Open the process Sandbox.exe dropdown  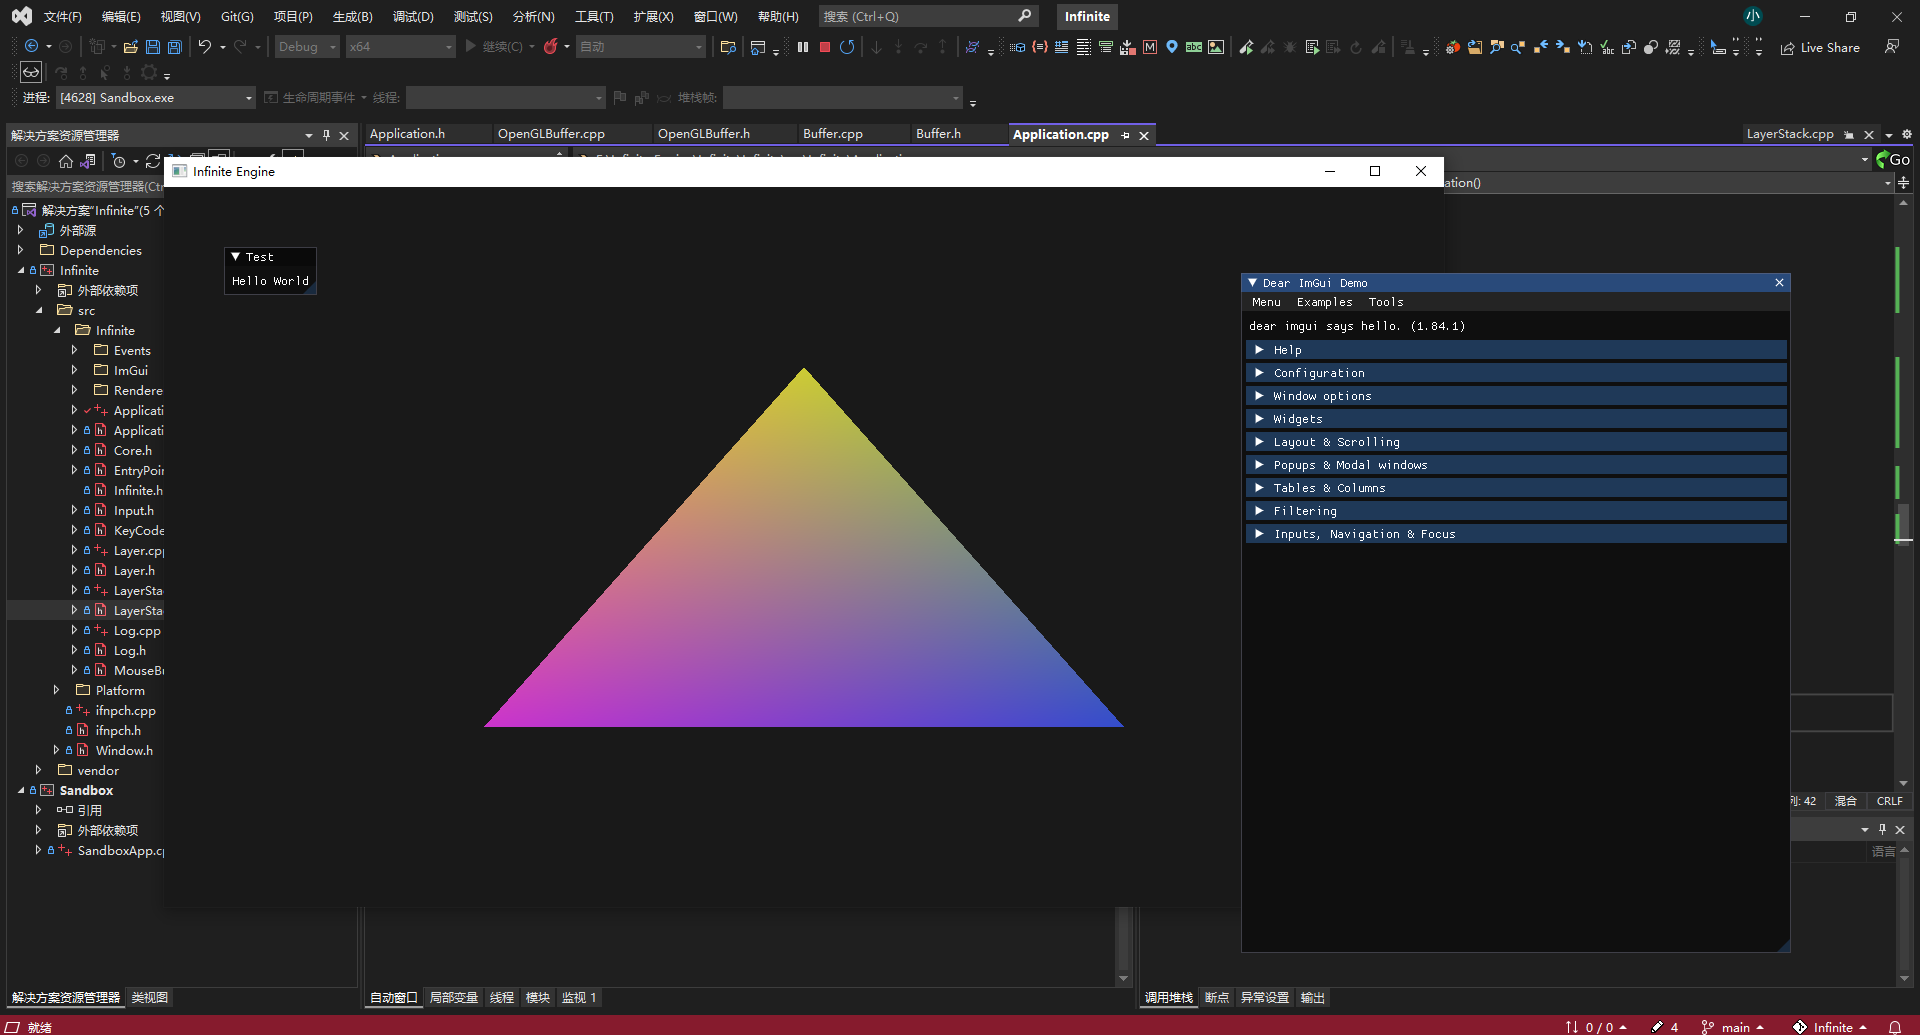tap(156, 97)
